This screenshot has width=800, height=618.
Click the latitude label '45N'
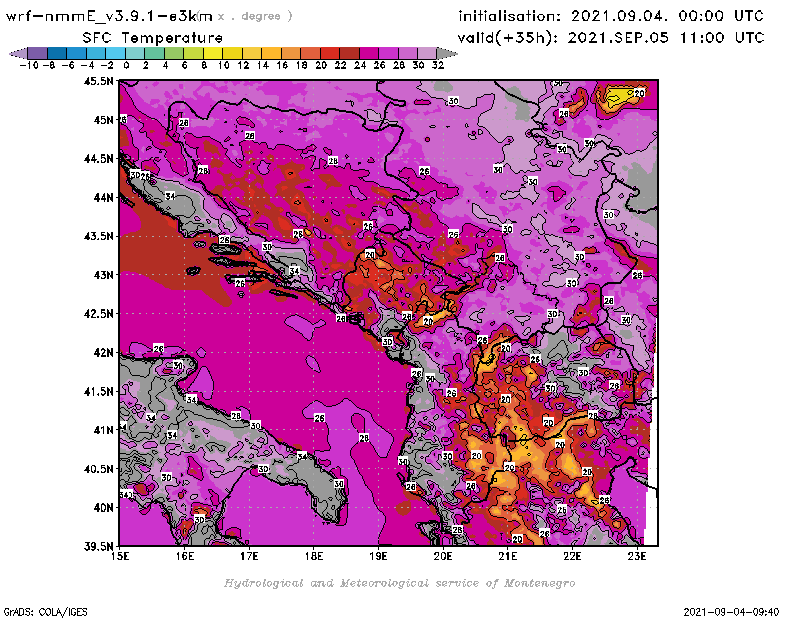click(x=103, y=120)
